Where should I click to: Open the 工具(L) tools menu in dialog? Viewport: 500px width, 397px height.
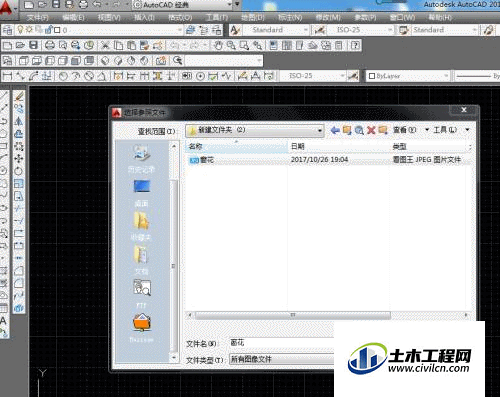(451, 130)
